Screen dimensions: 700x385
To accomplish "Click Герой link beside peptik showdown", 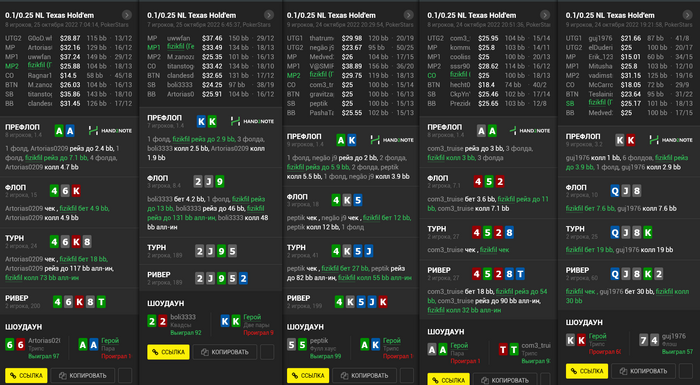I will coord(392,340).
